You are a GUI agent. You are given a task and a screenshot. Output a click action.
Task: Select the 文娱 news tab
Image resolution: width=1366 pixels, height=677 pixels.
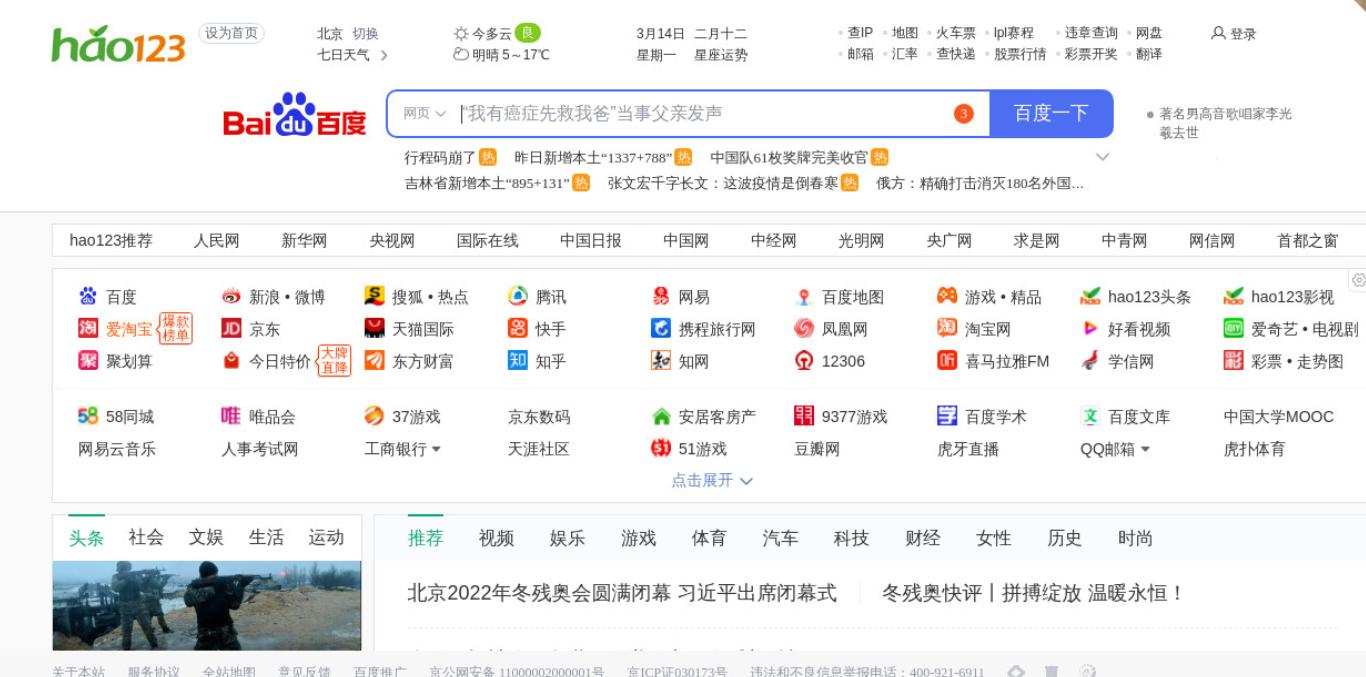206,538
